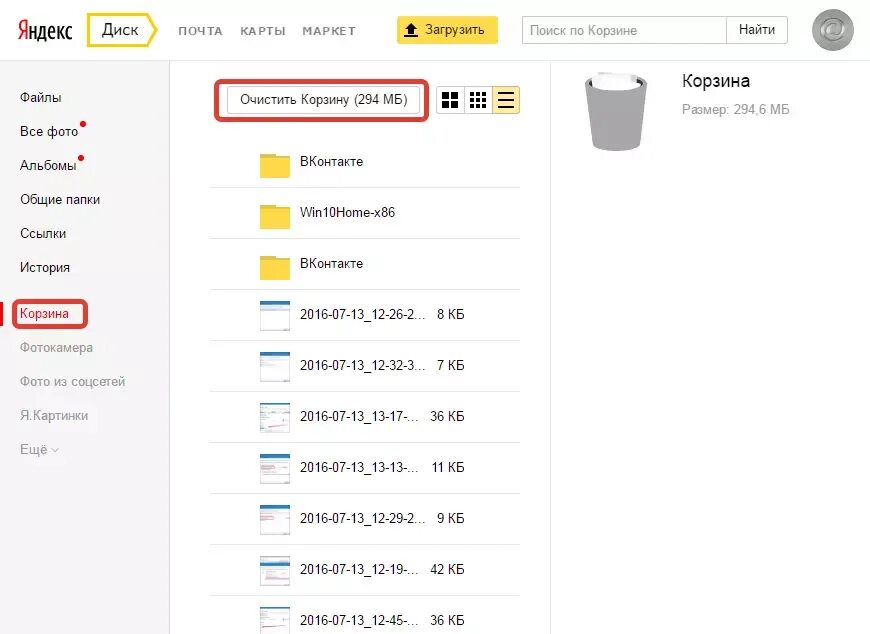Open thumbnail of 2016-07-13_13-17 file
The width and height of the screenshot is (870, 634).
tap(275, 417)
